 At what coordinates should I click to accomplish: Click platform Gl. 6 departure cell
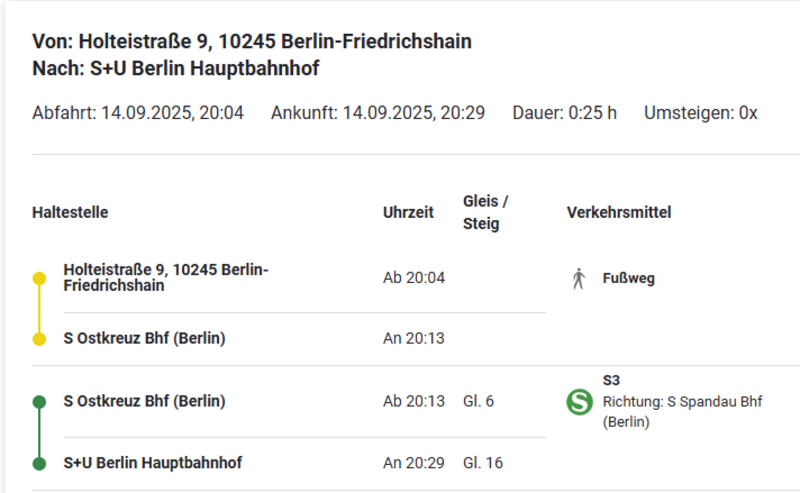479,402
